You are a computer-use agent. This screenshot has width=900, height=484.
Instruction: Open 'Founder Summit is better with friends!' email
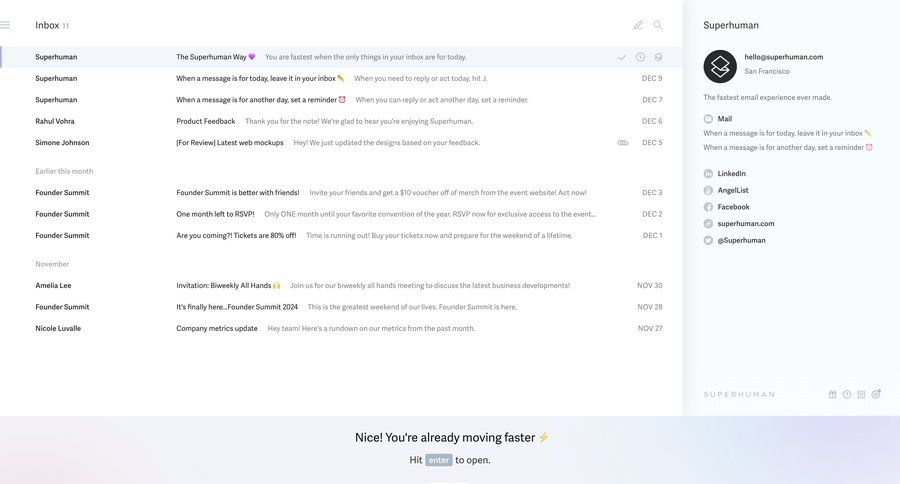(x=342, y=193)
